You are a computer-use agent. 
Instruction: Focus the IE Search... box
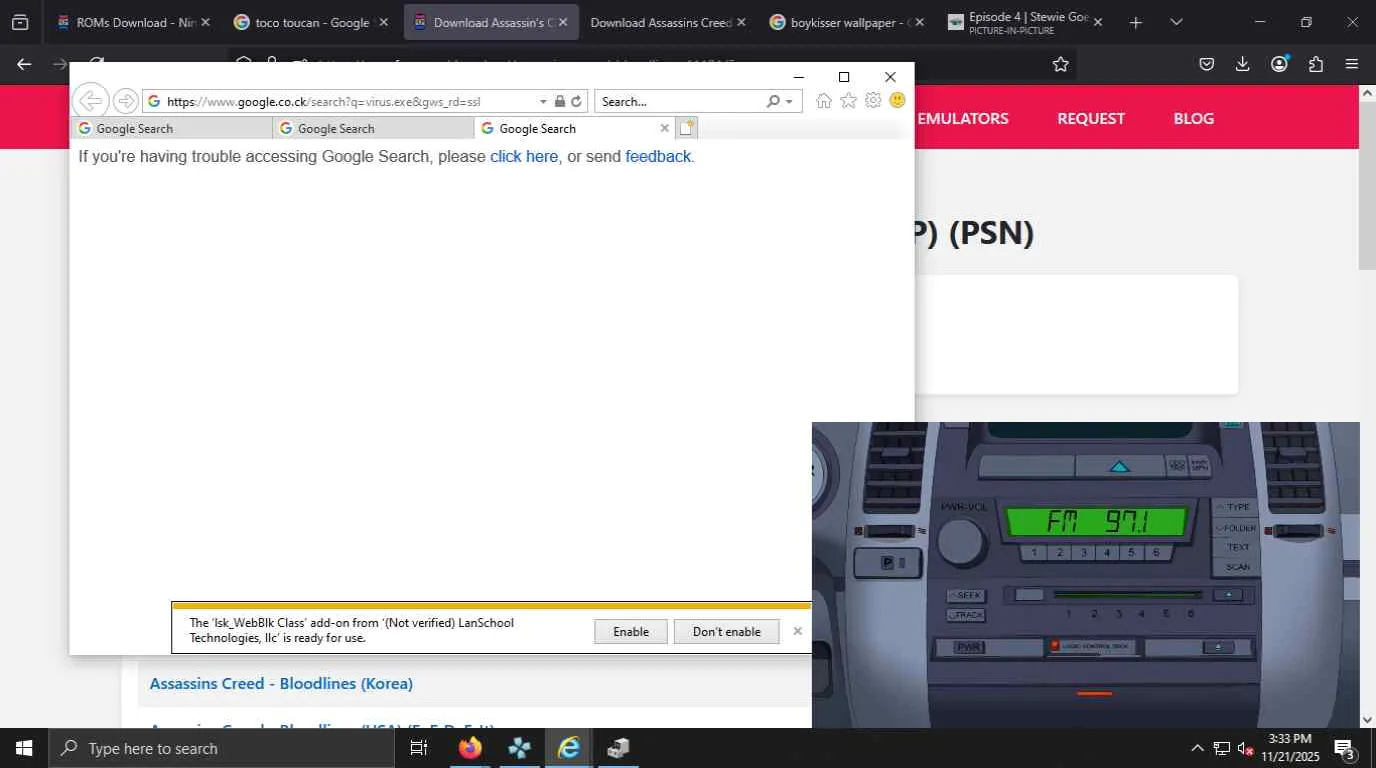[682, 101]
